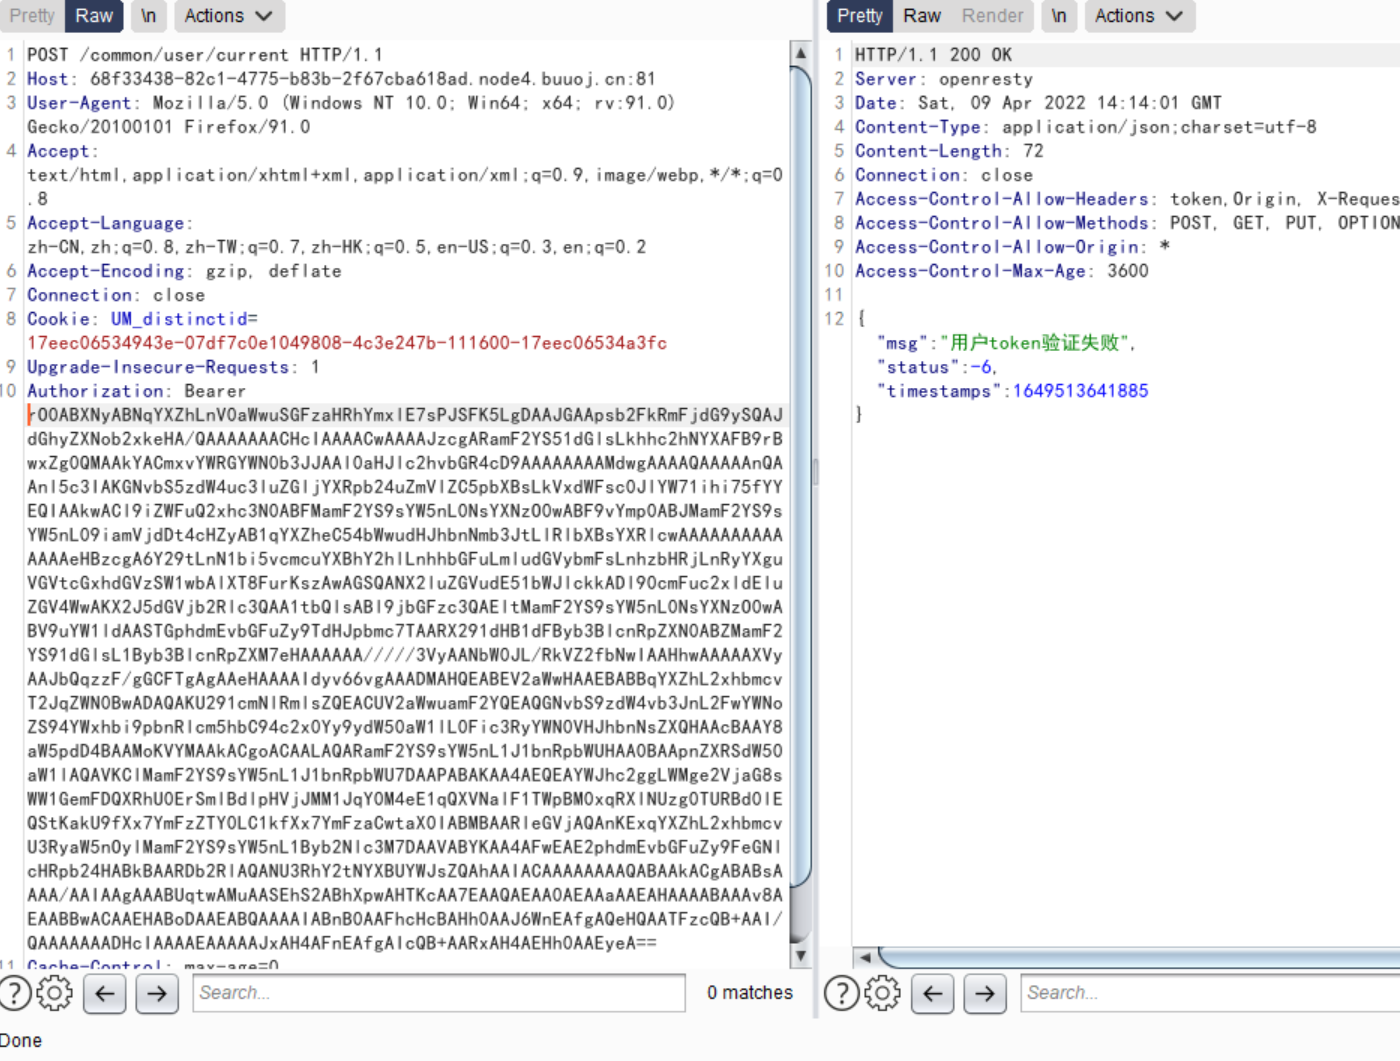This screenshot has width=1400, height=1061.
Task: Click response horizontal scrollbar left arrow
Action: tap(866, 957)
